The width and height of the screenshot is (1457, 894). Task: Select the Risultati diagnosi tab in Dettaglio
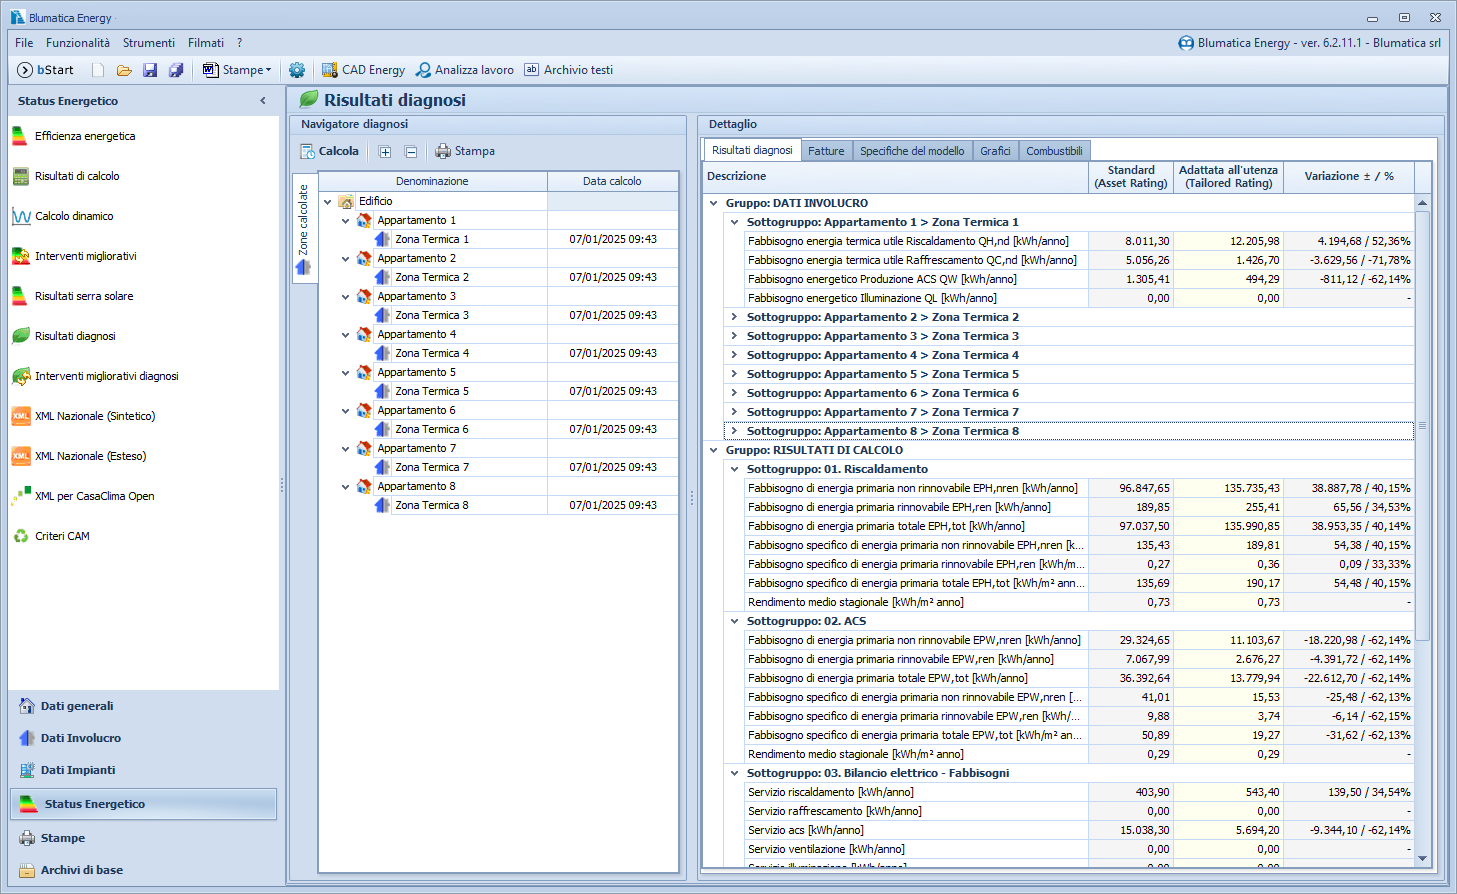click(x=752, y=150)
